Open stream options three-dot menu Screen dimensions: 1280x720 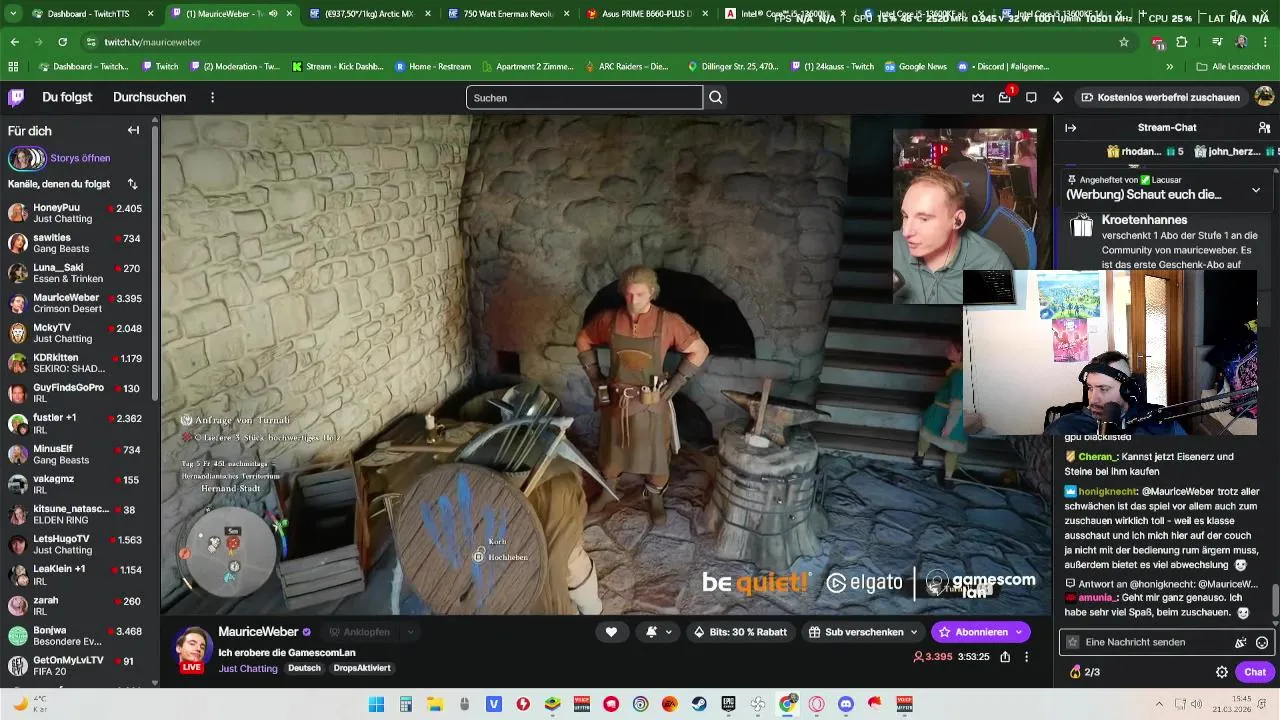1026,657
